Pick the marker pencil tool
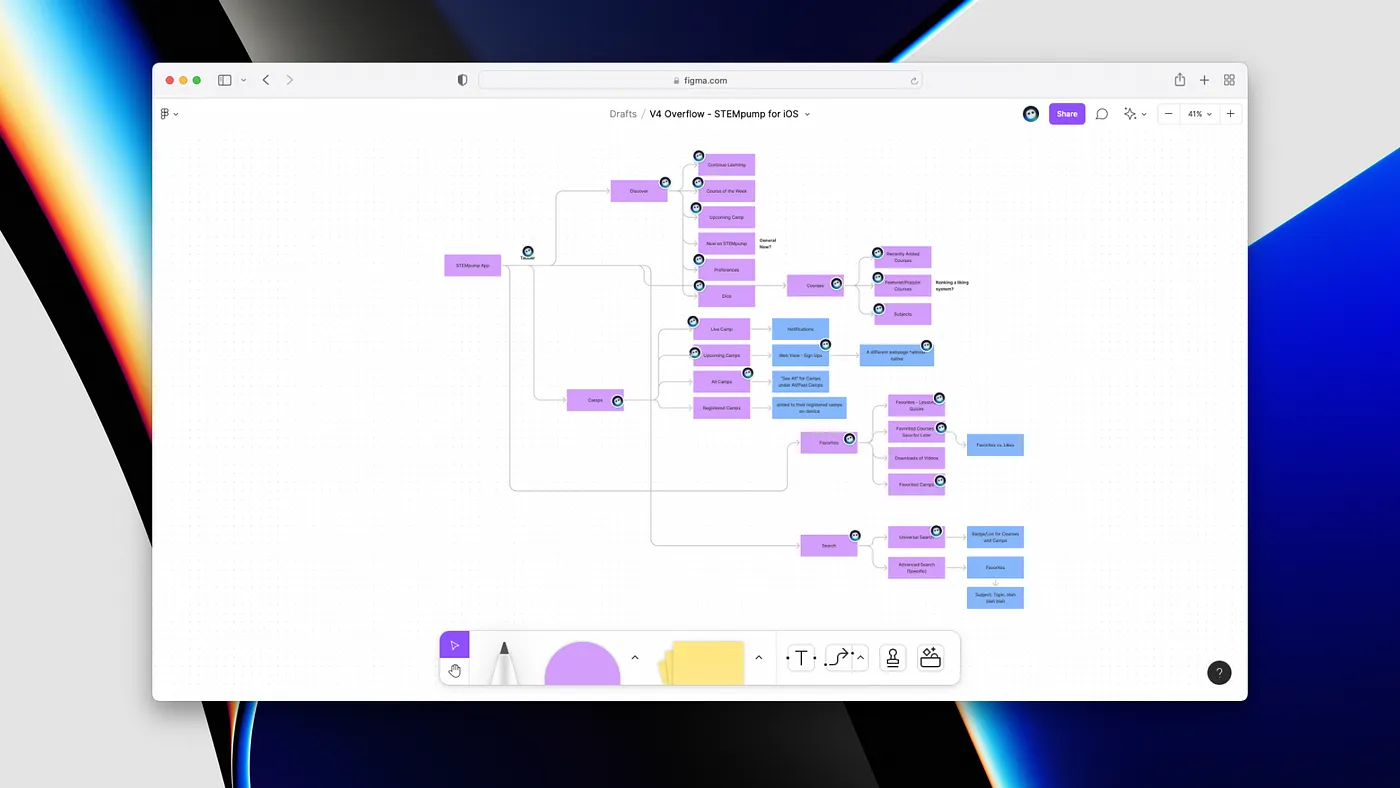The width and height of the screenshot is (1400, 788). [504, 662]
